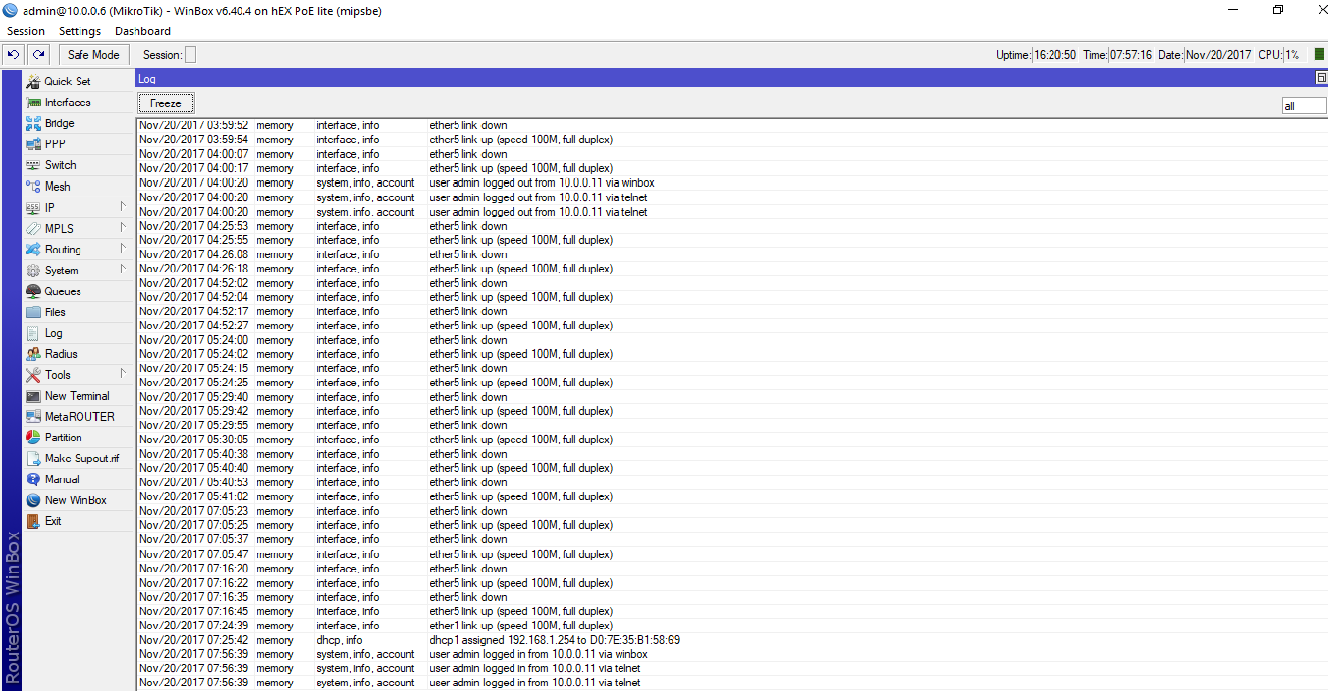Select log entry 'logged in from 10.0.0.11 via winbox'
Screen dimensions: 1328x691
point(731,654)
